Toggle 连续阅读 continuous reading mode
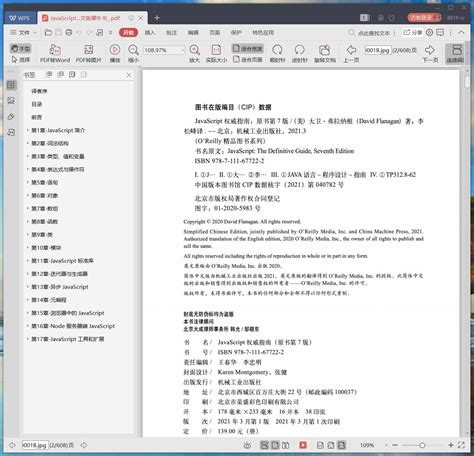This screenshot has width=474, height=456. click(x=455, y=53)
